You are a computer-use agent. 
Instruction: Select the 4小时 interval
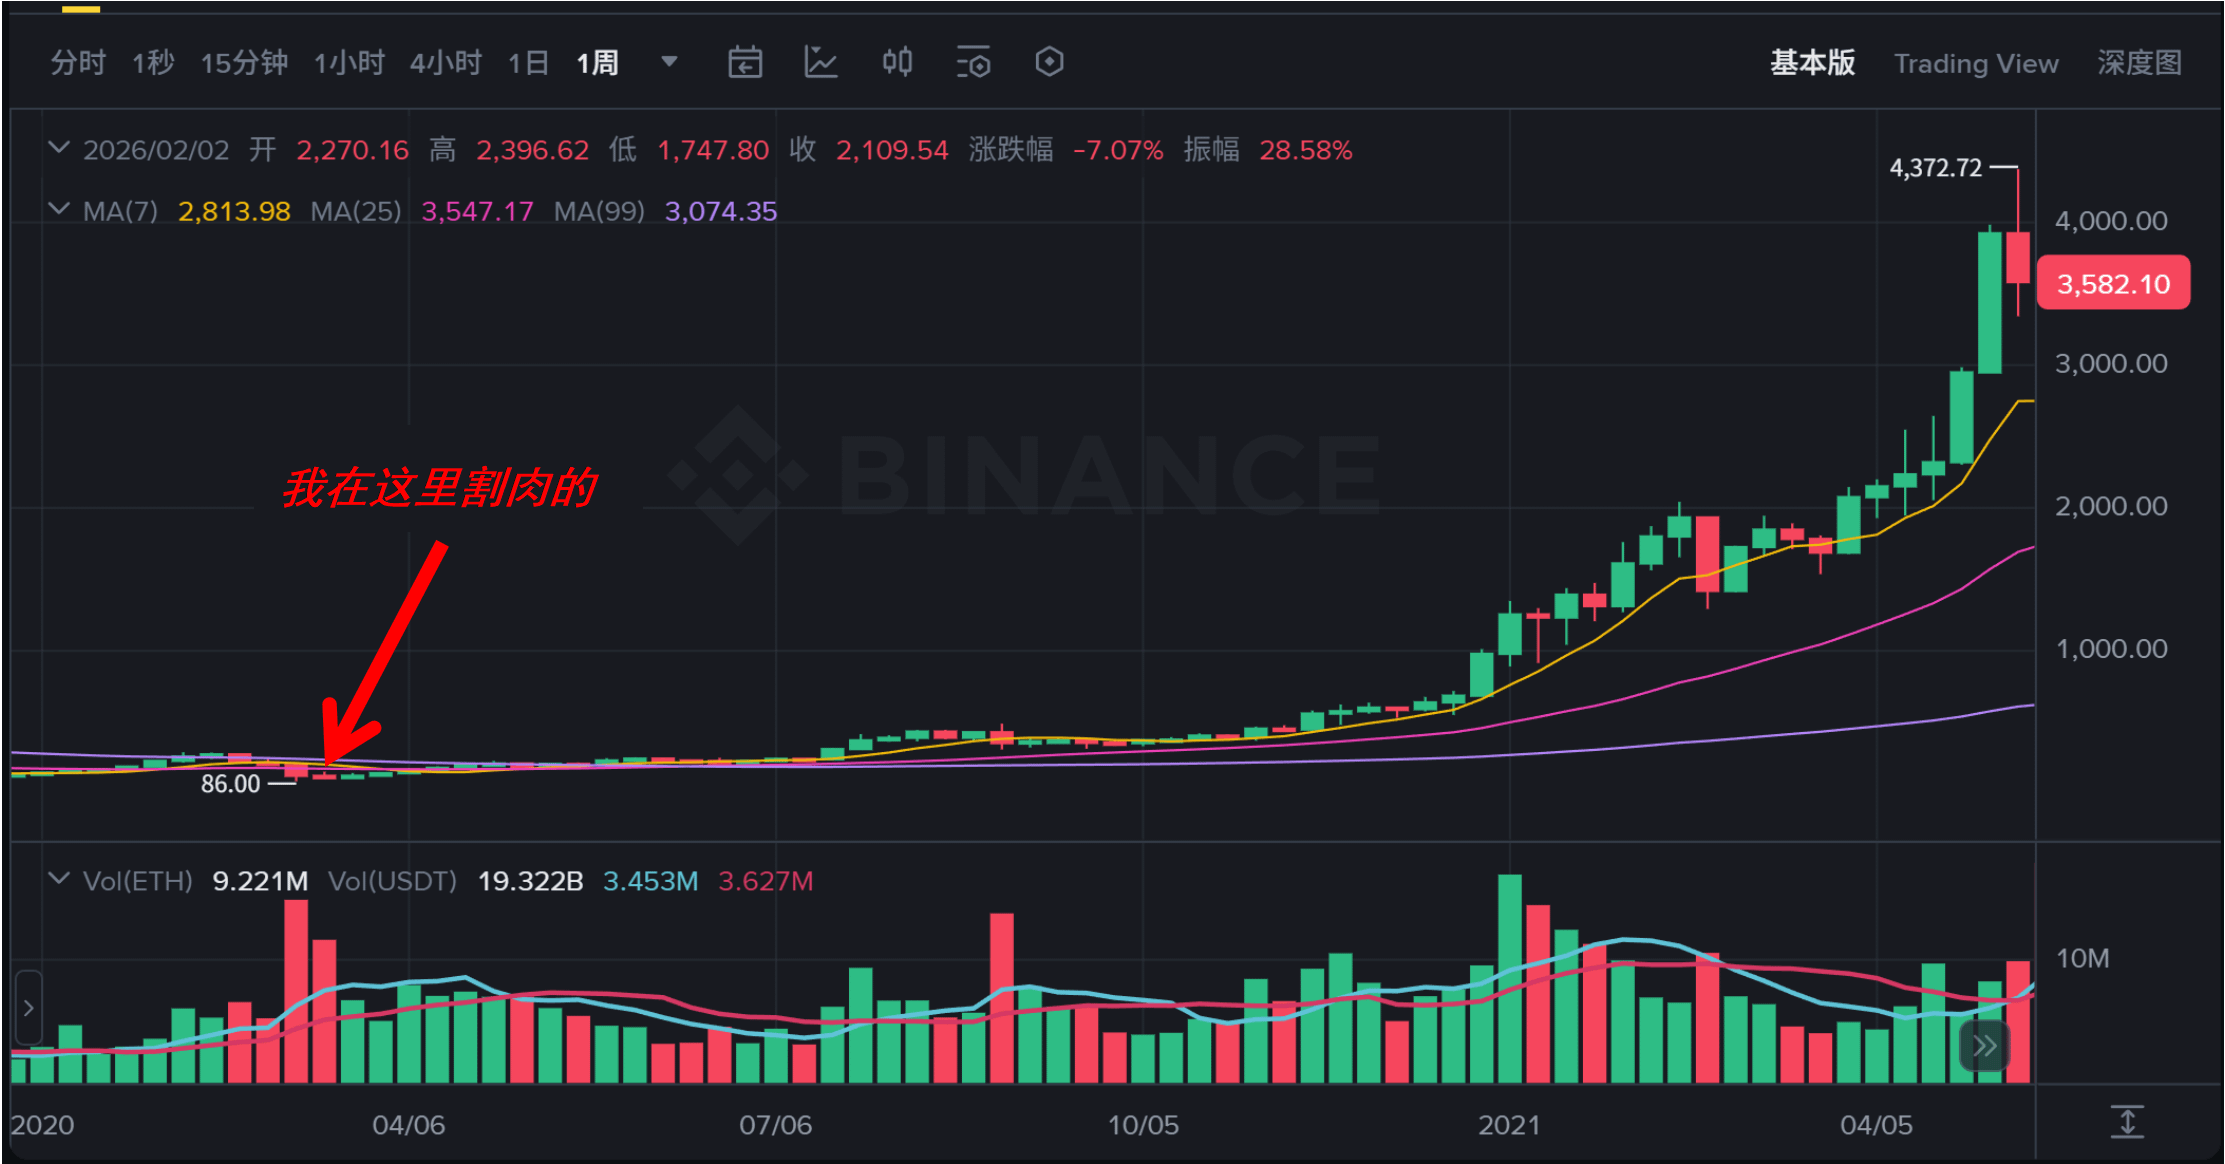[x=446, y=64]
